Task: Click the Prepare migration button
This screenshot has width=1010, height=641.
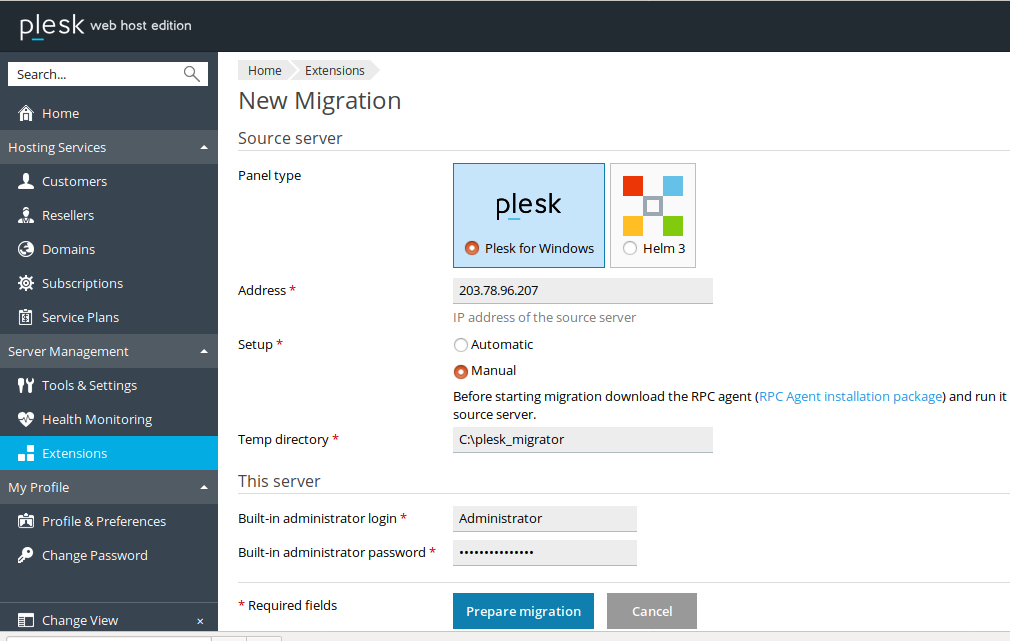Action: [x=523, y=611]
